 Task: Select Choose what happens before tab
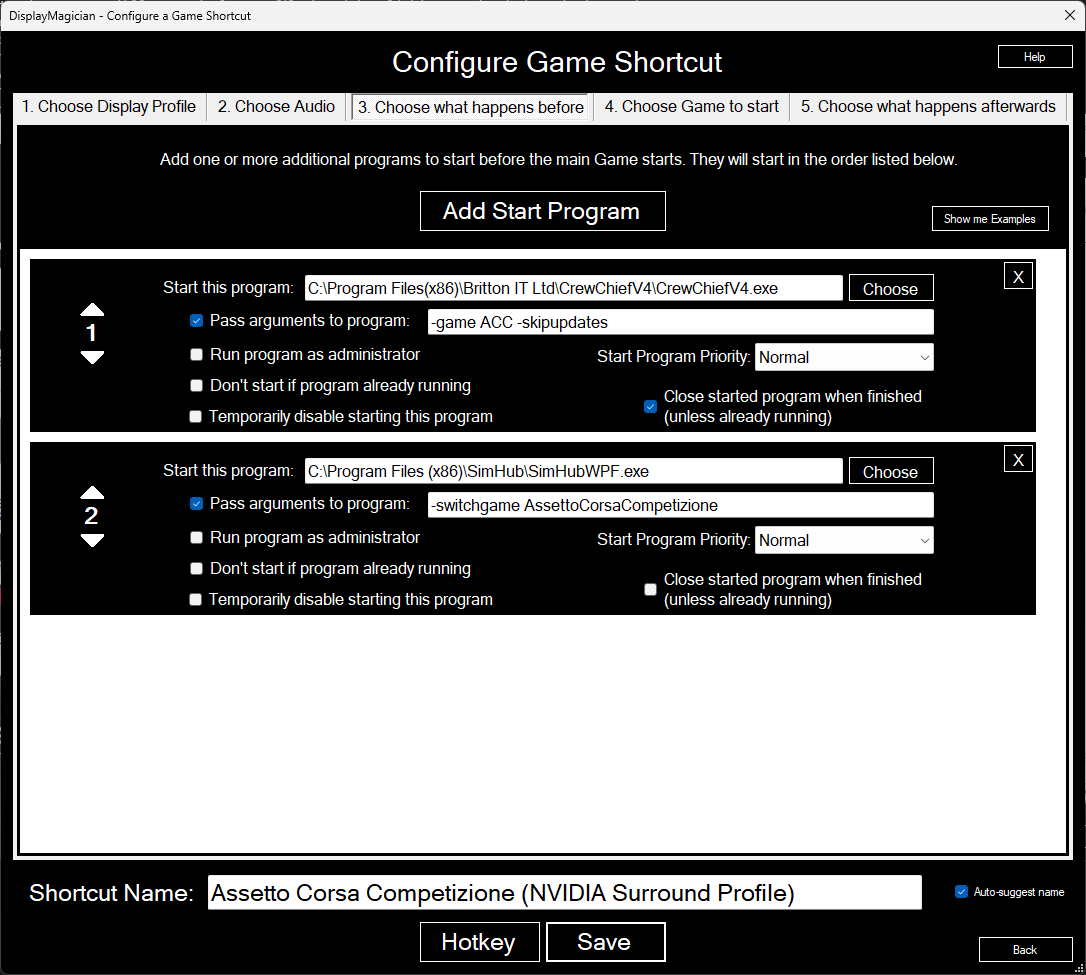(470, 107)
